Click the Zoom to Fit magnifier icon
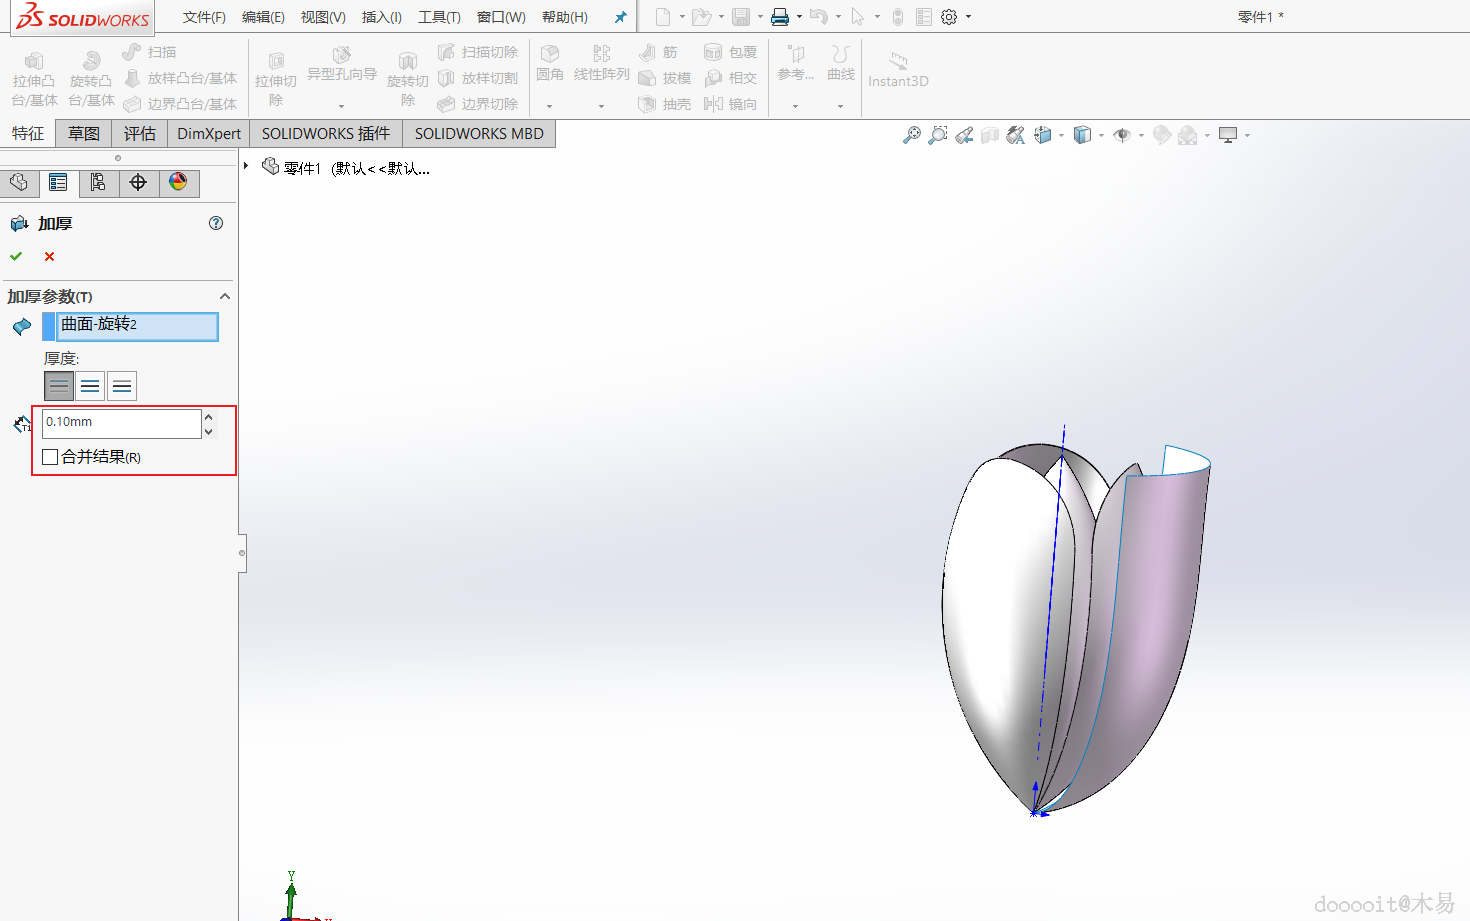1470x921 pixels. [911, 135]
